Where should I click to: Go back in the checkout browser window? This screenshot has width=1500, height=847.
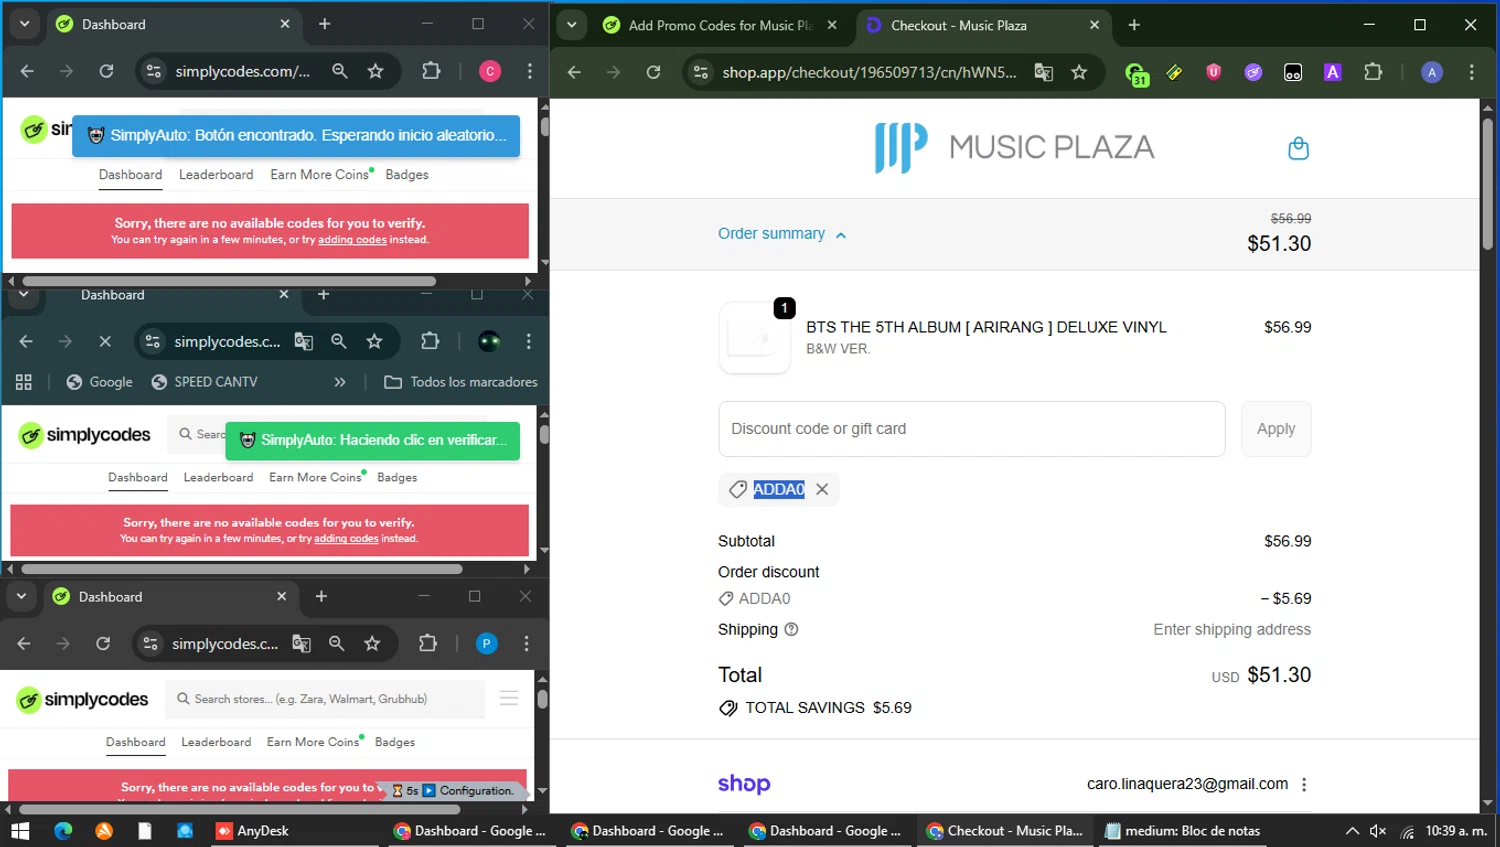point(574,72)
